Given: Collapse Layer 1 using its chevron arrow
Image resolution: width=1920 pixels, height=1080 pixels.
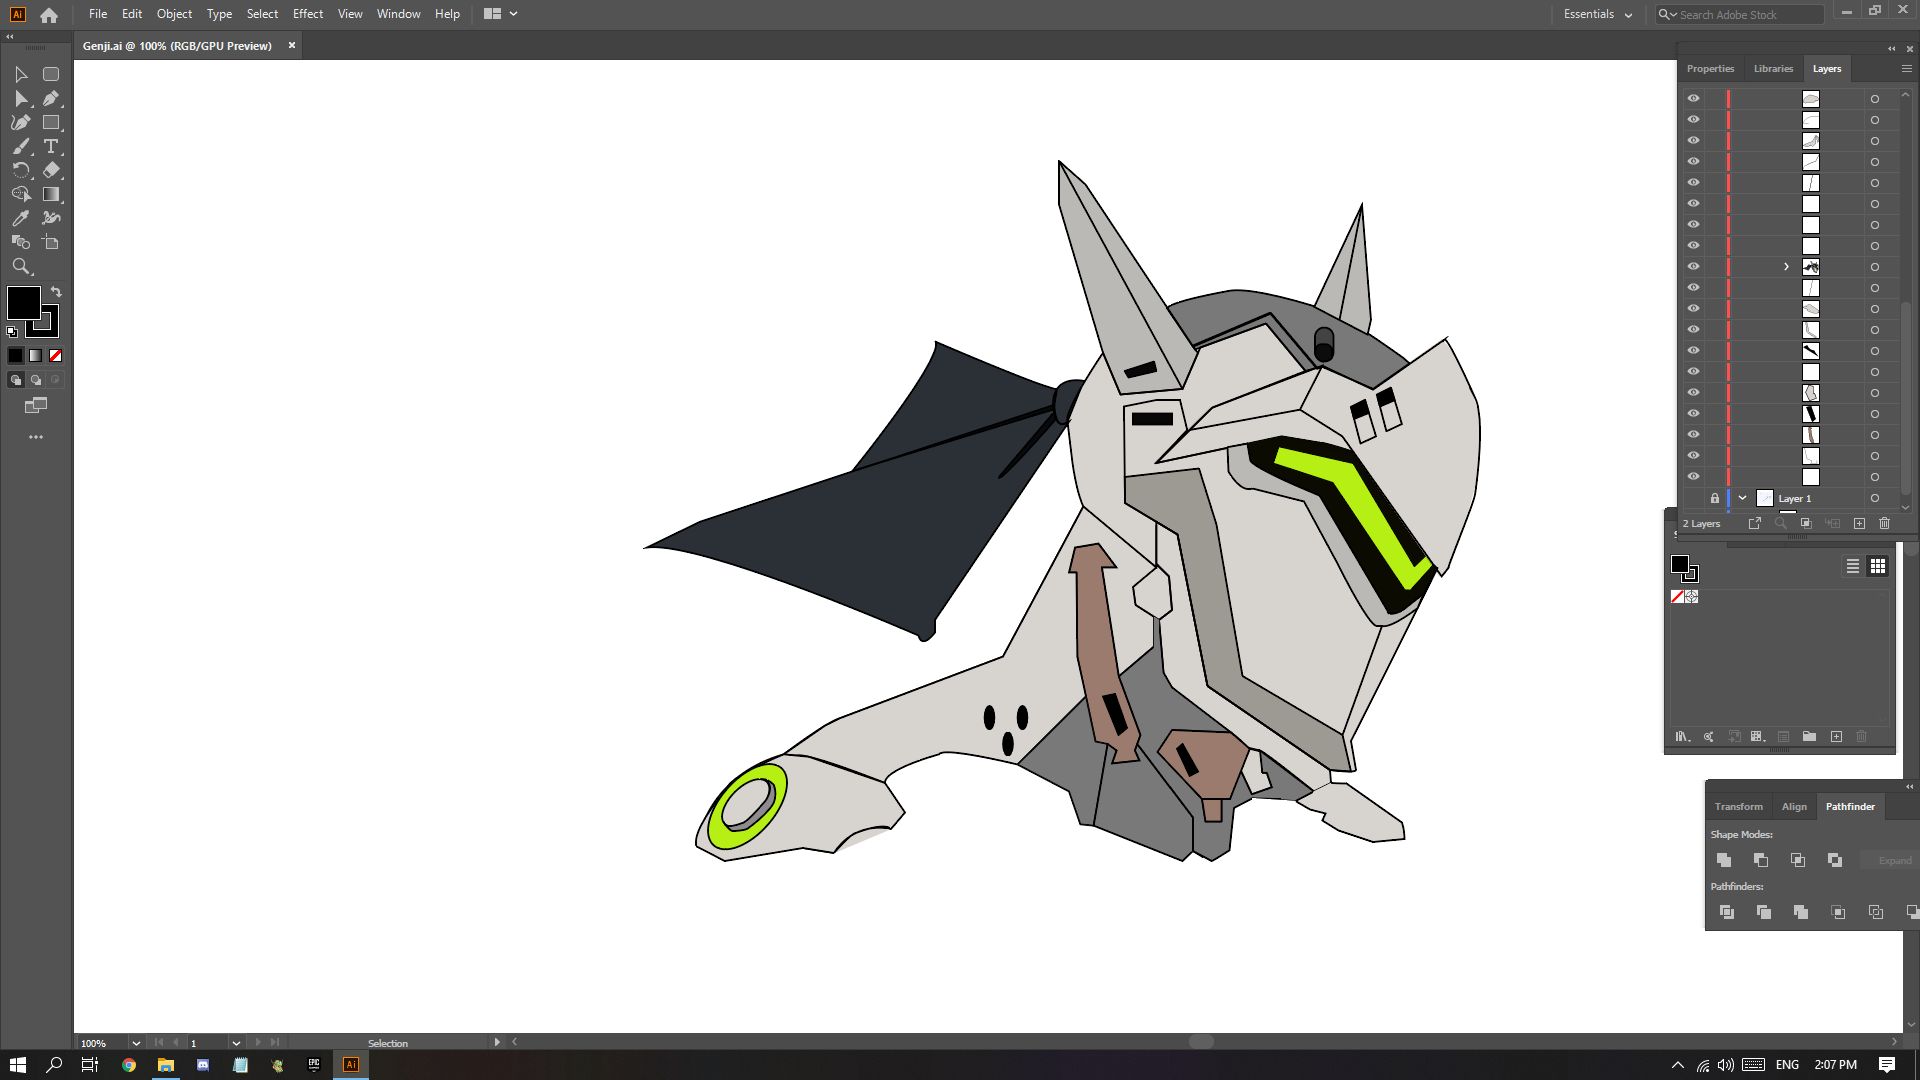Looking at the screenshot, I should click(x=1741, y=498).
